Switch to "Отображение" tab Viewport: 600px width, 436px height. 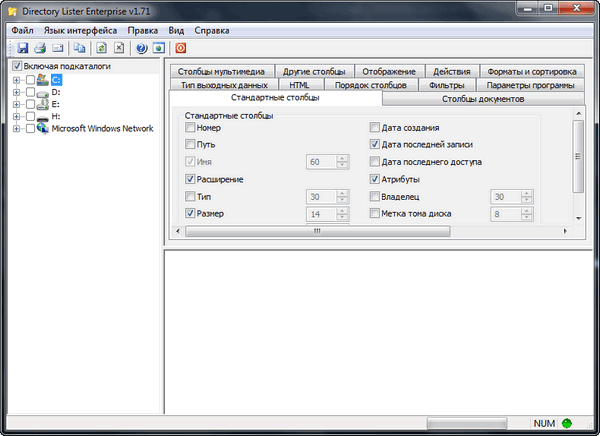[389, 72]
